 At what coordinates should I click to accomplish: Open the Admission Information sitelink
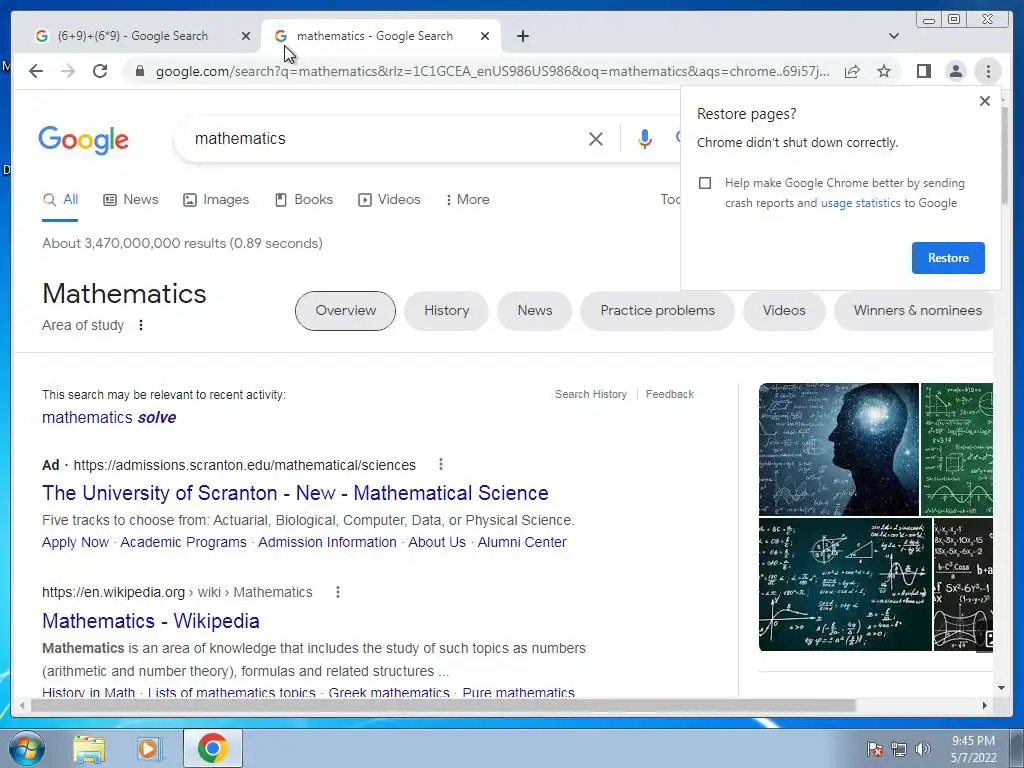click(327, 542)
